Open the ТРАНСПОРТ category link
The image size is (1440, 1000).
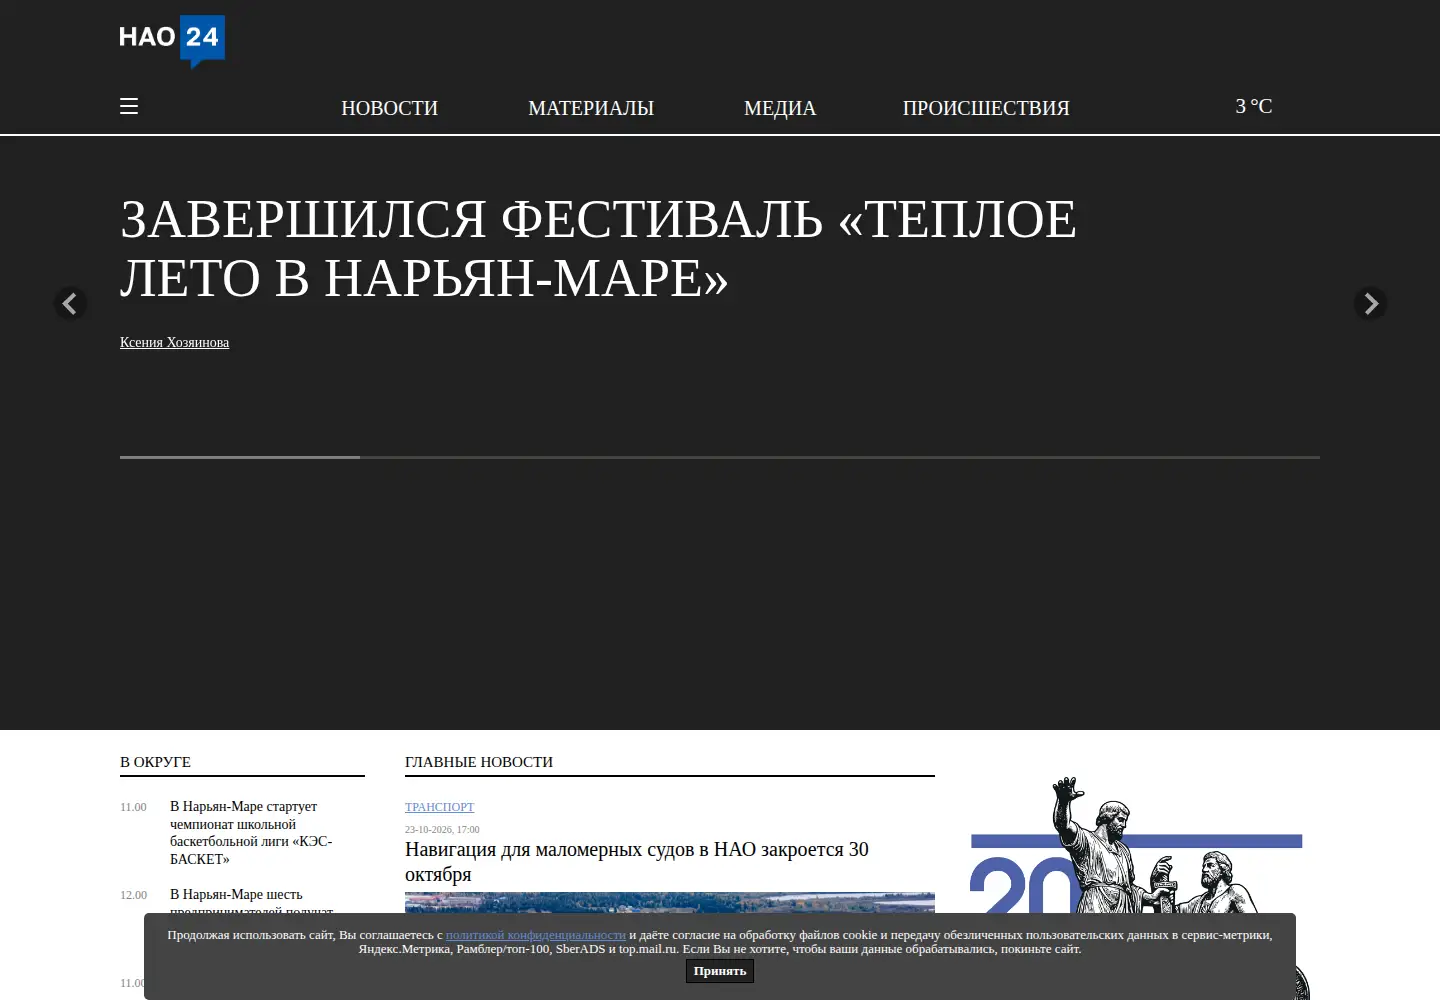coord(439,807)
